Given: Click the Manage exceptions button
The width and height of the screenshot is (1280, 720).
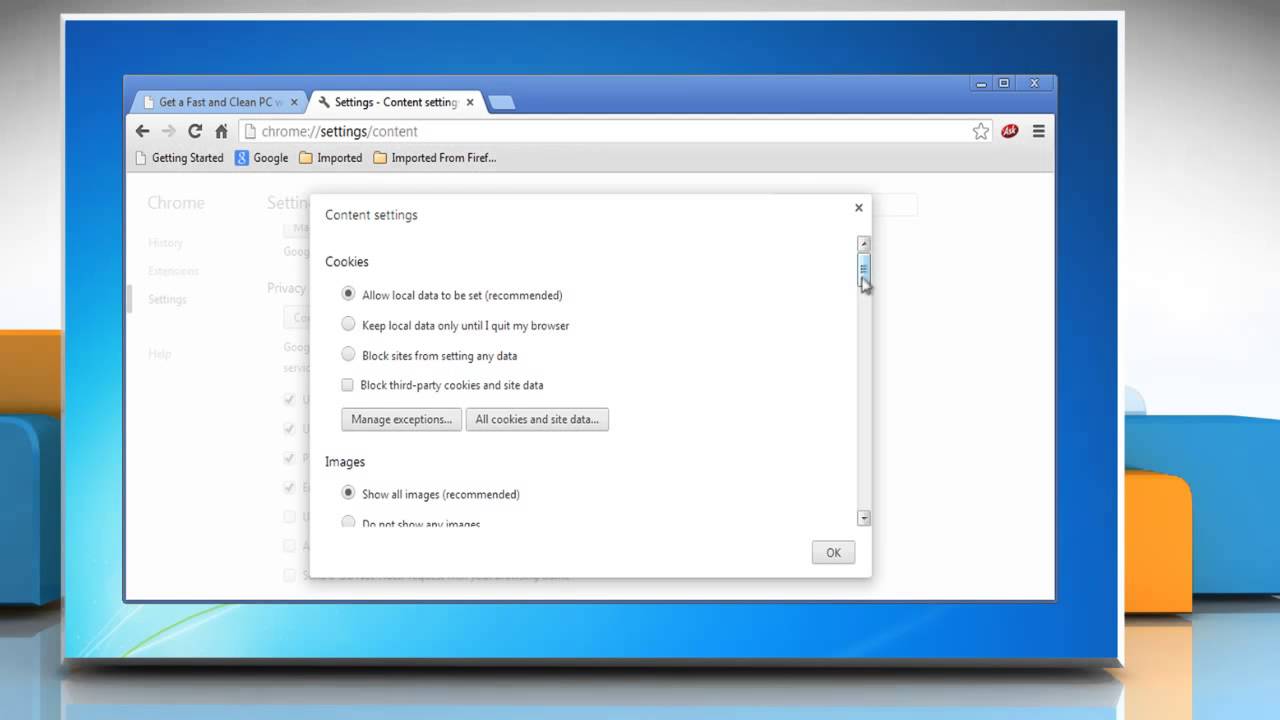Looking at the screenshot, I should [x=401, y=419].
